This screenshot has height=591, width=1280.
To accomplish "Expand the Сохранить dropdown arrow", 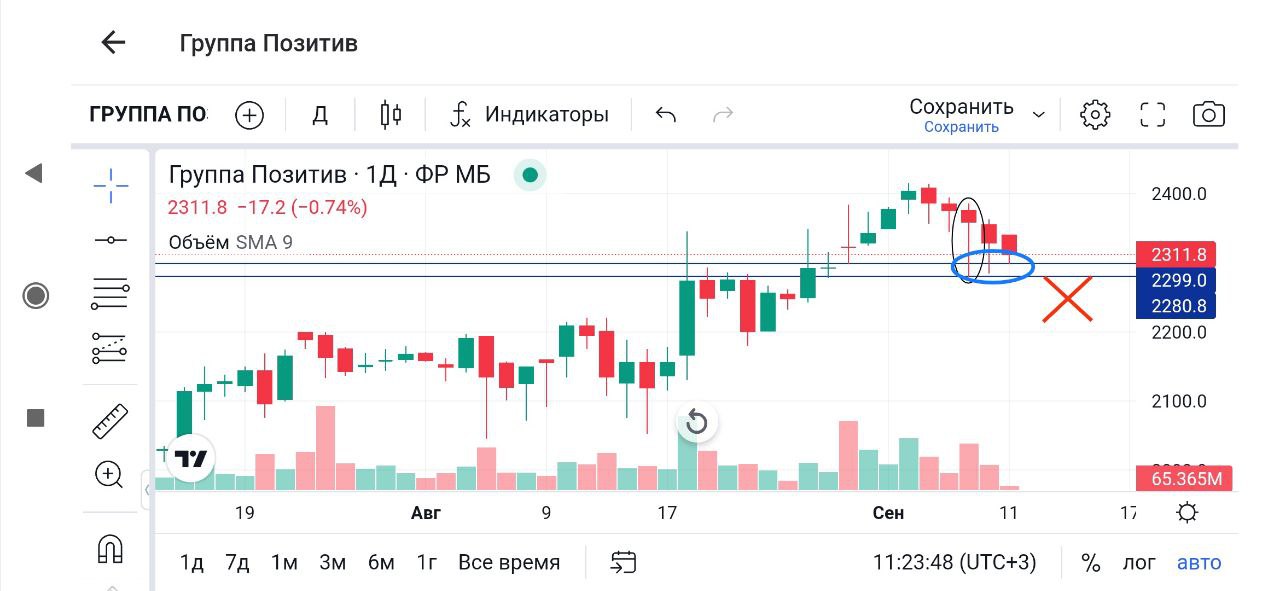I will click(x=1039, y=115).
